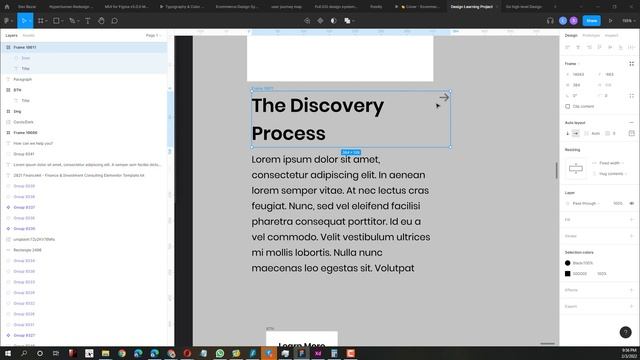Open the Boolean operations dropdown arrow
The height and width of the screenshot is (360, 640).
[x=353, y=21]
